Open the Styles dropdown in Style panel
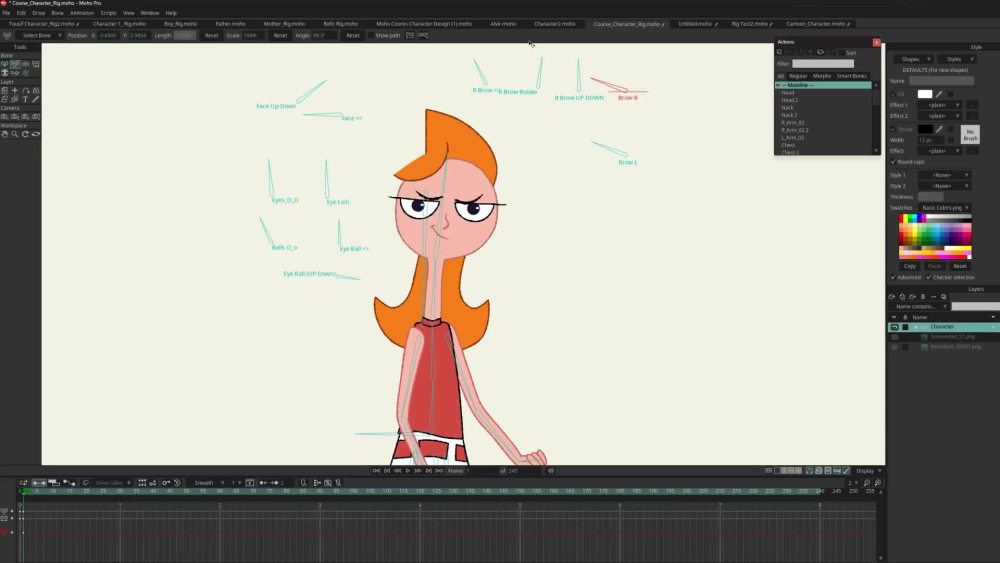 [957, 59]
